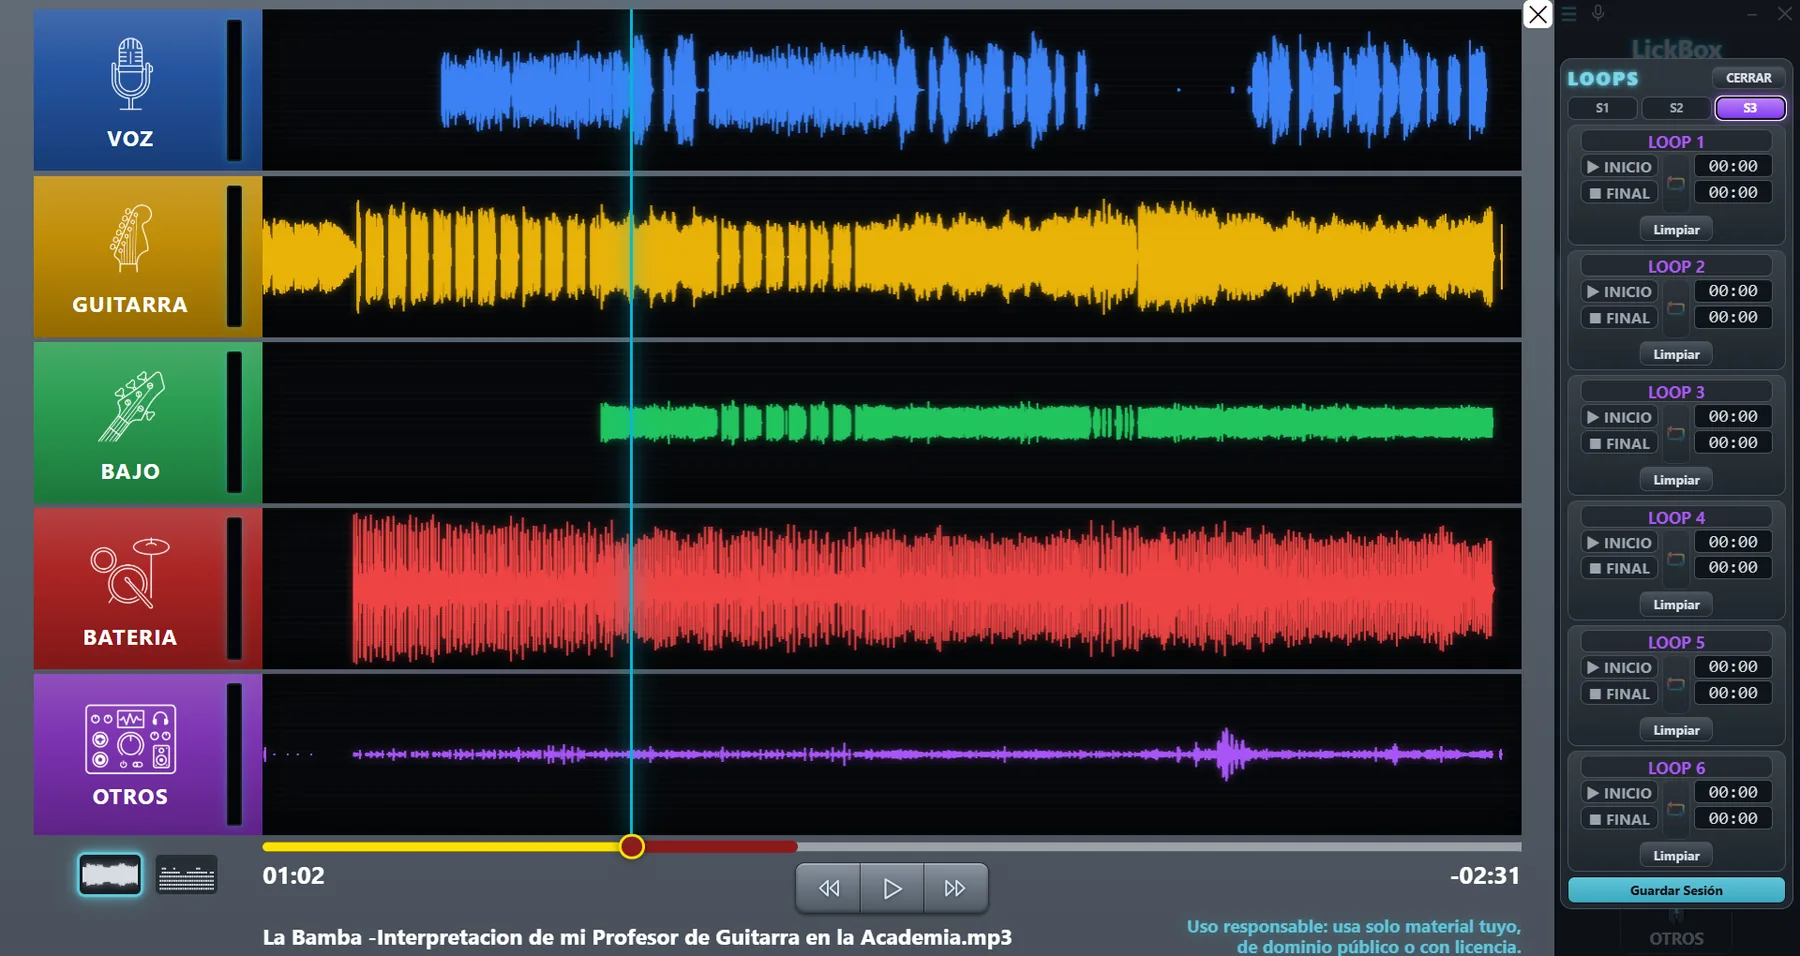The height and width of the screenshot is (956, 1800).
Task: Adjust the VOZ track volume bar
Action: click(234, 90)
